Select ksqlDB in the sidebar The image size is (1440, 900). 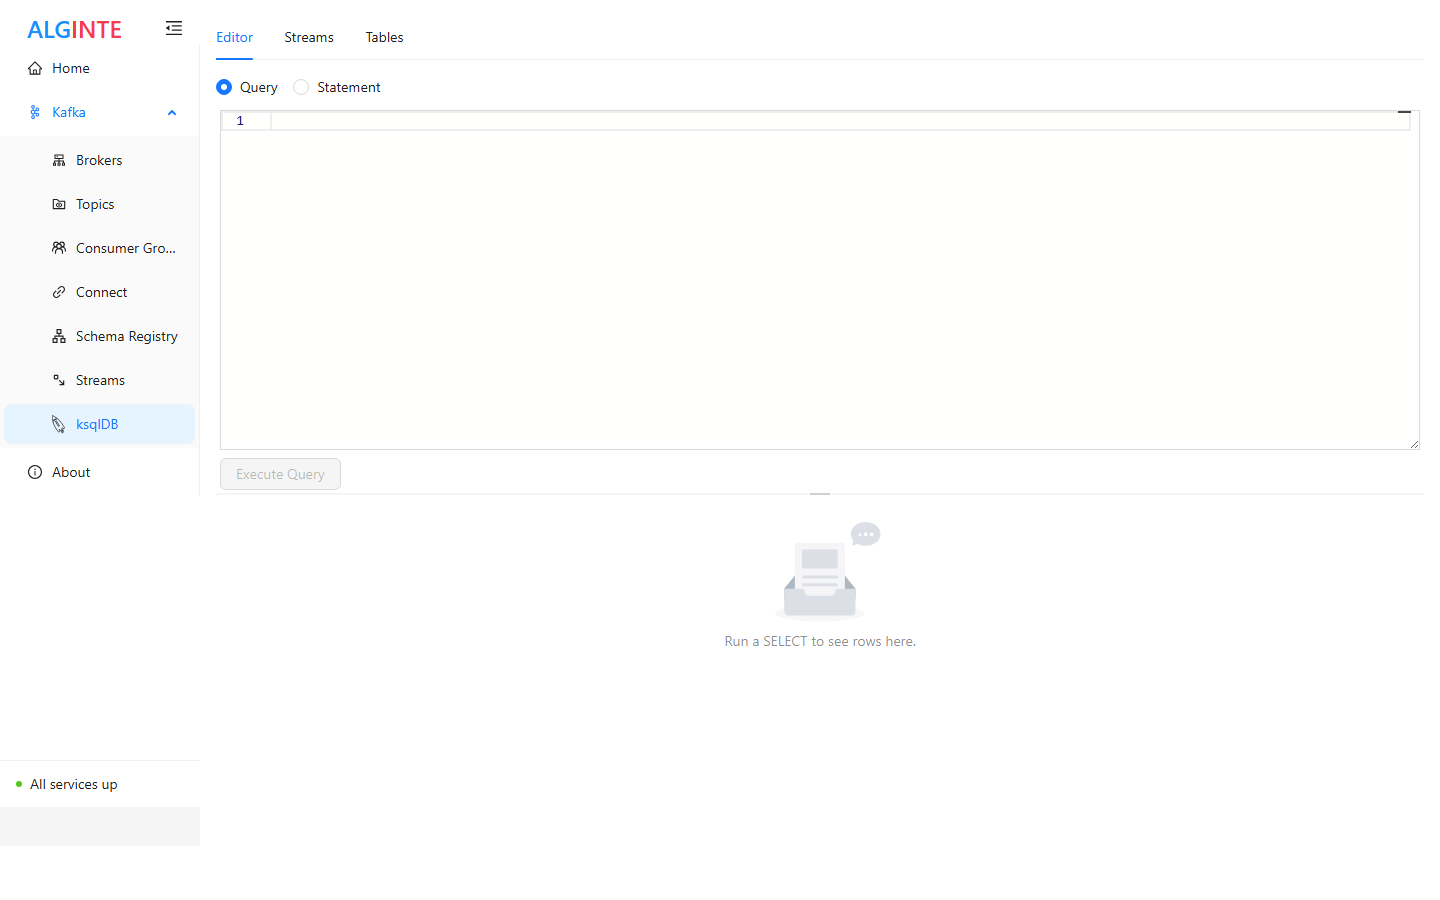click(99, 424)
